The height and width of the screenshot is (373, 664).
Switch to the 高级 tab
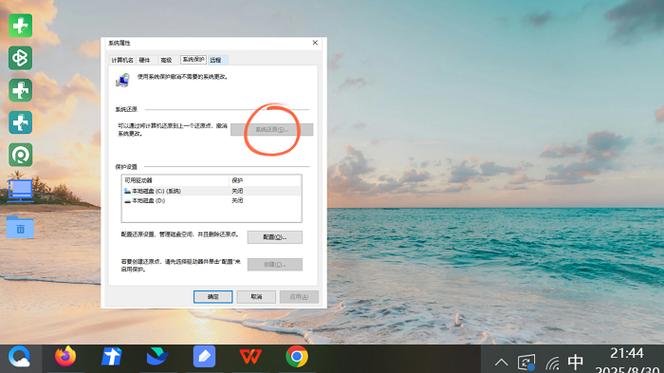point(166,60)
